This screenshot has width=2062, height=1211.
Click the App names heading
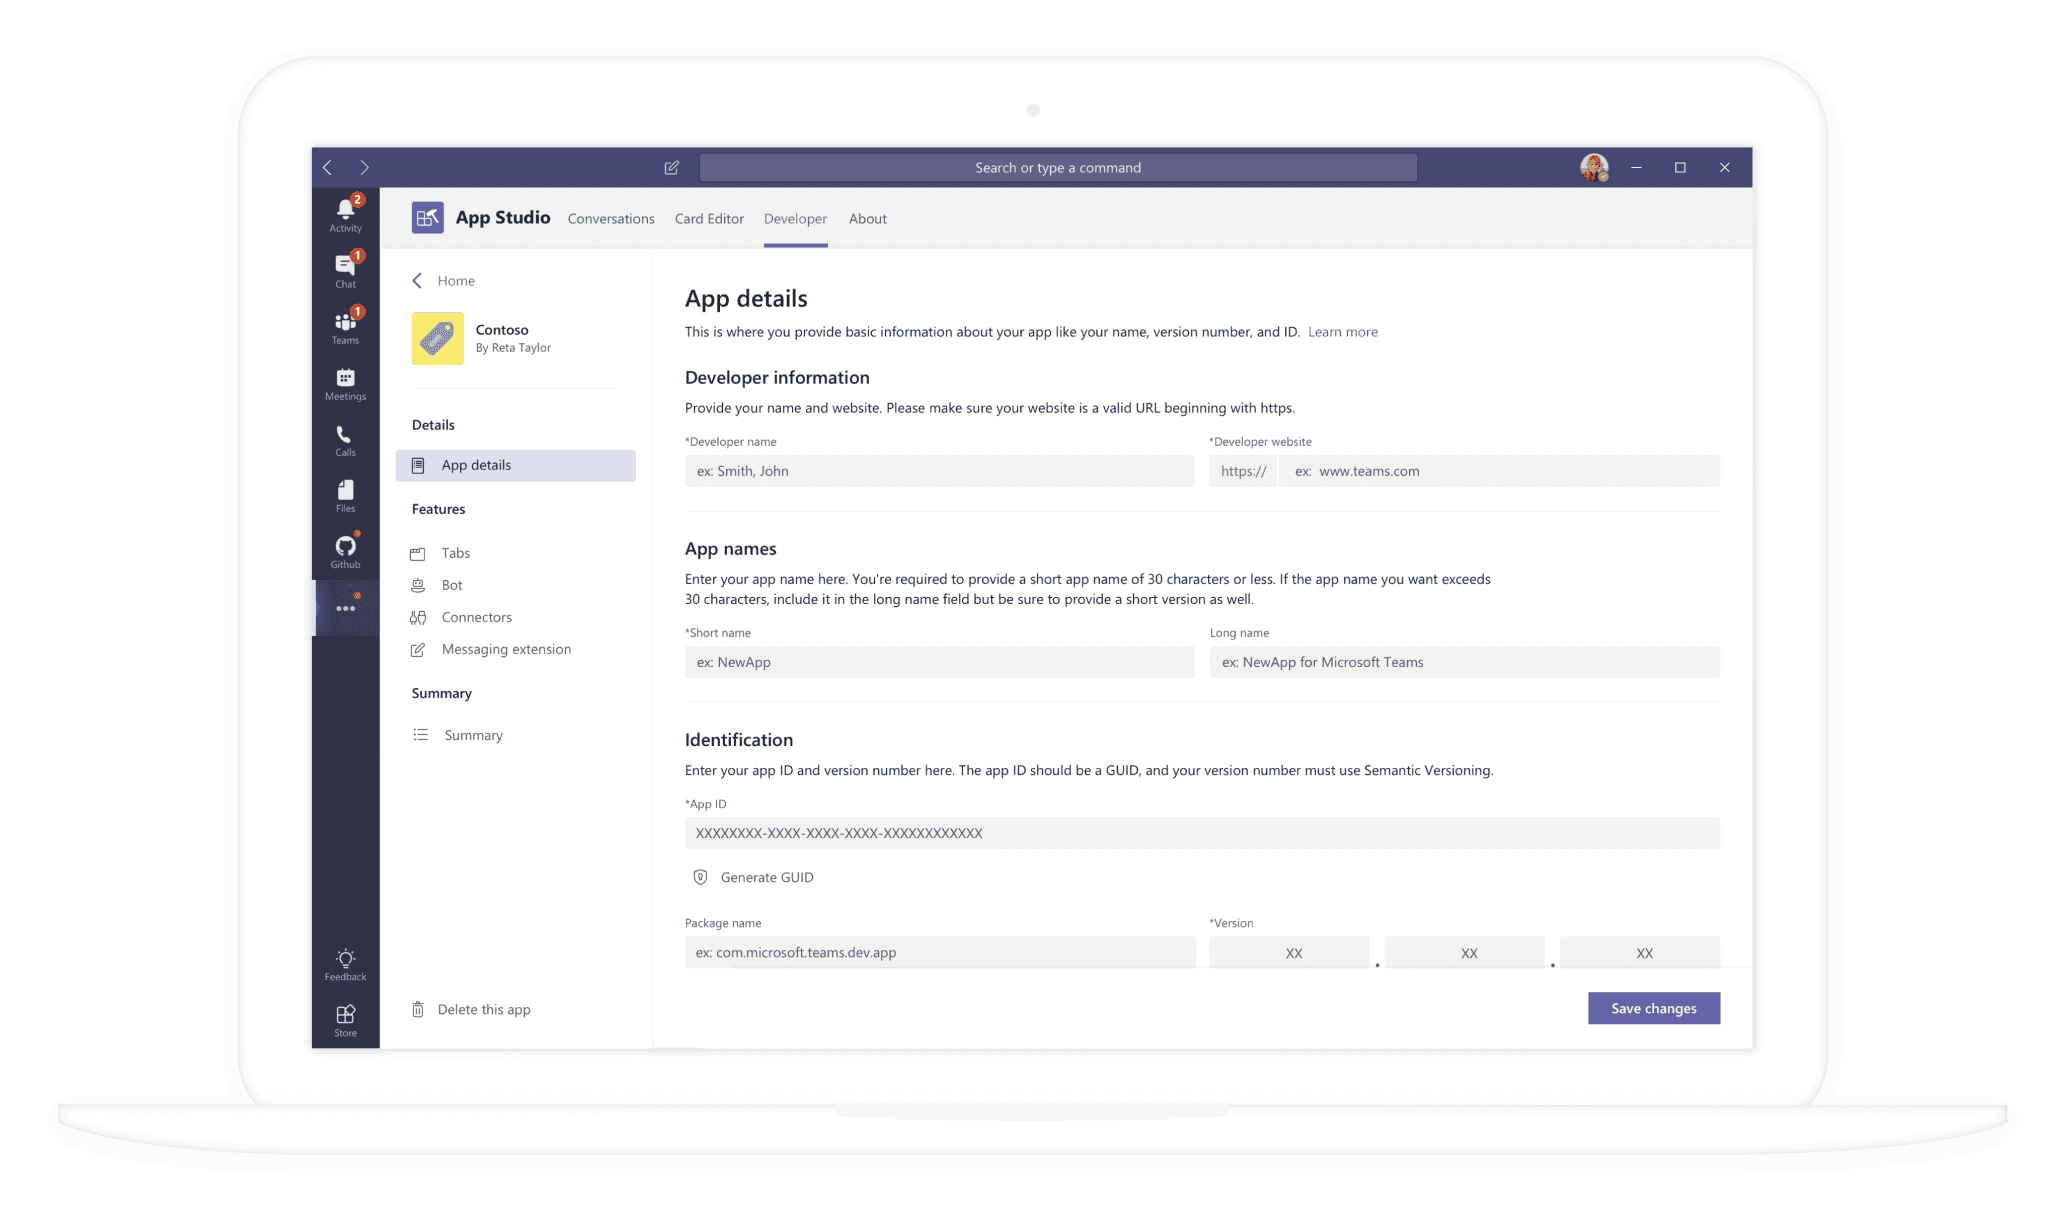point(731,549)
